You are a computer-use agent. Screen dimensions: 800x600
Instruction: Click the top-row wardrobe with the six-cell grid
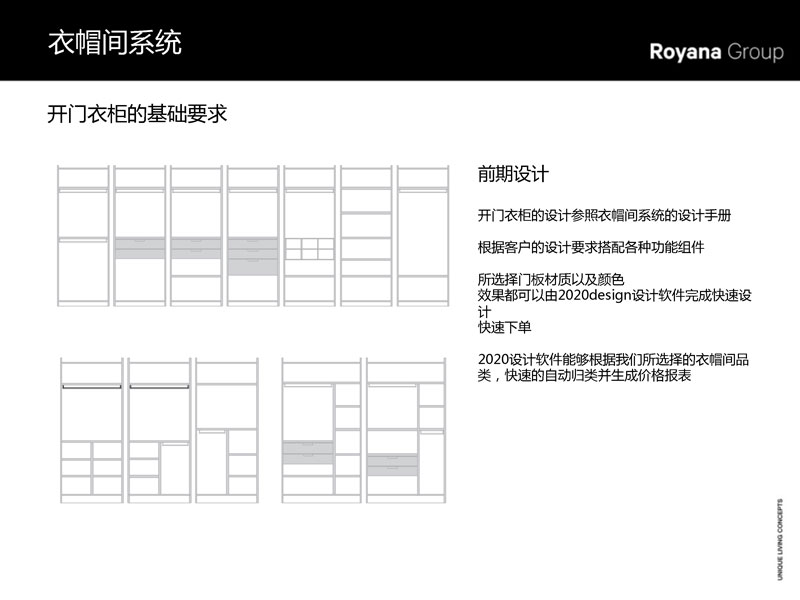(309, 236)
